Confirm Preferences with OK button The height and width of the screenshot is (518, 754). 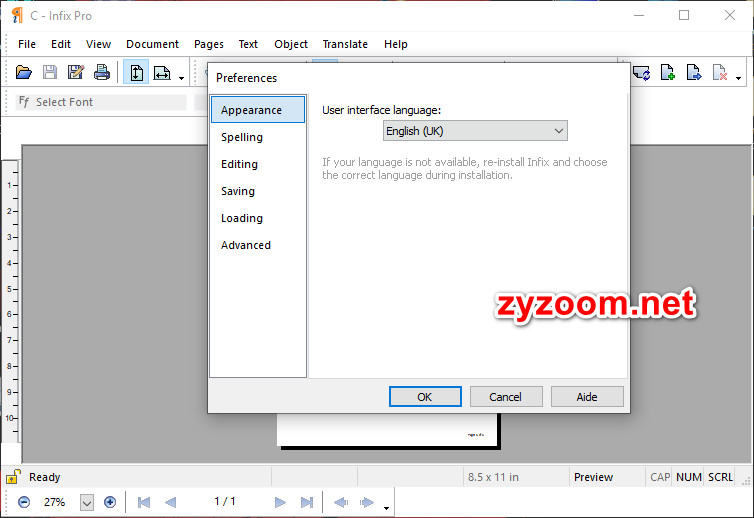click(x=425, y=397)
